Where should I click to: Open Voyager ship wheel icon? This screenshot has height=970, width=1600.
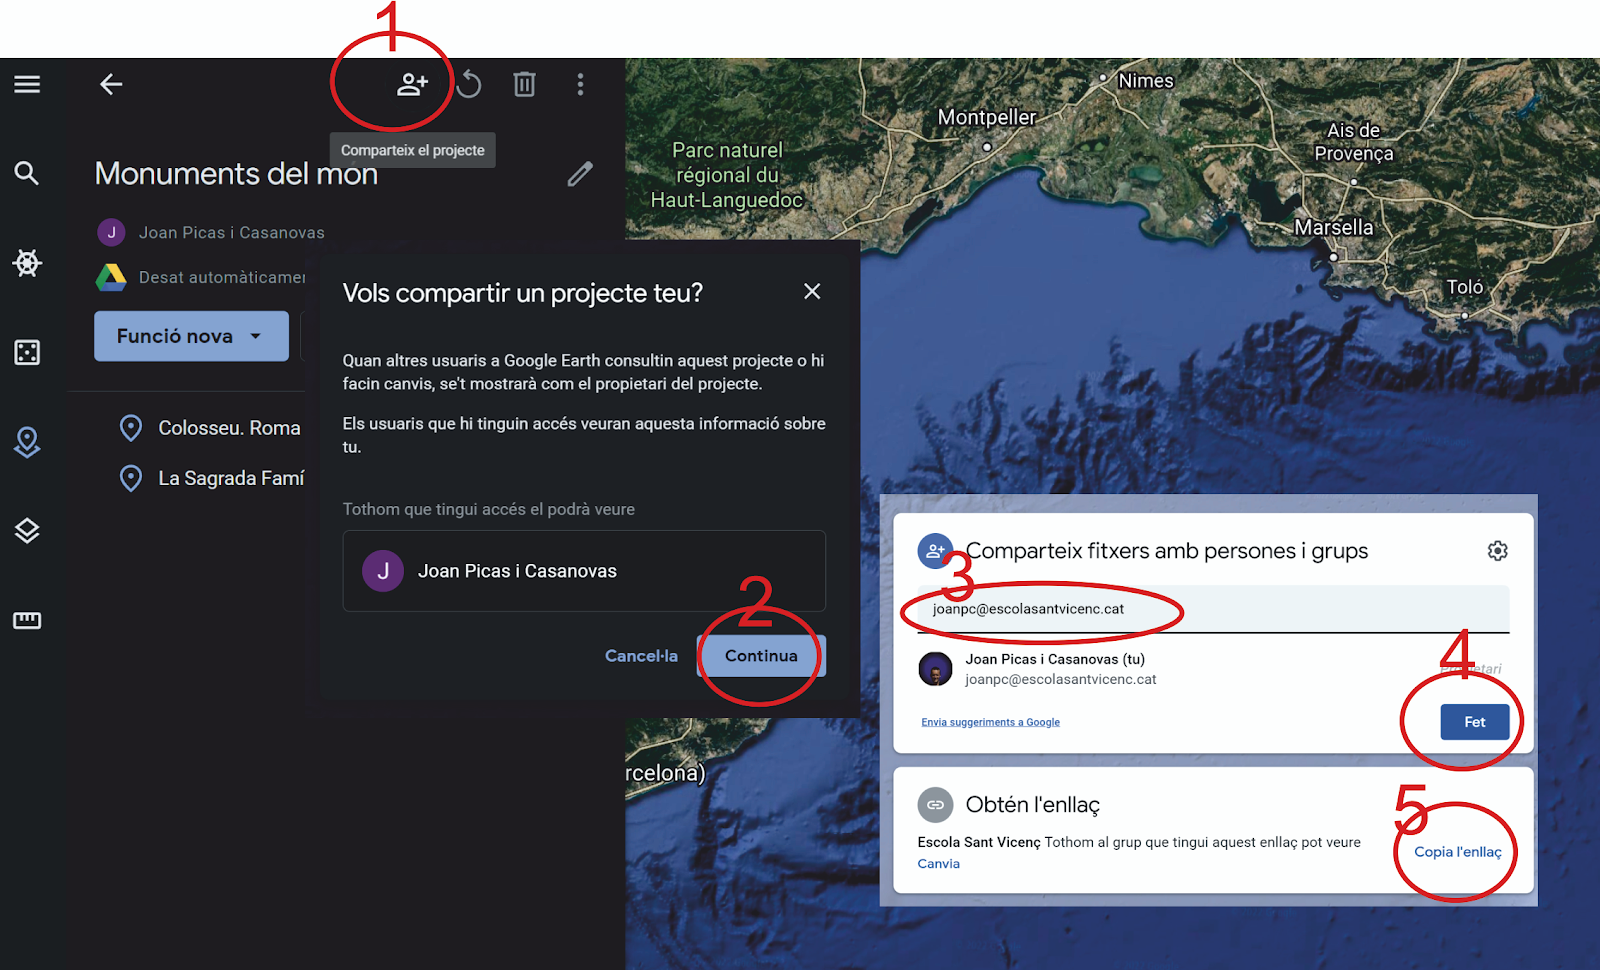[x=27, y=263]
